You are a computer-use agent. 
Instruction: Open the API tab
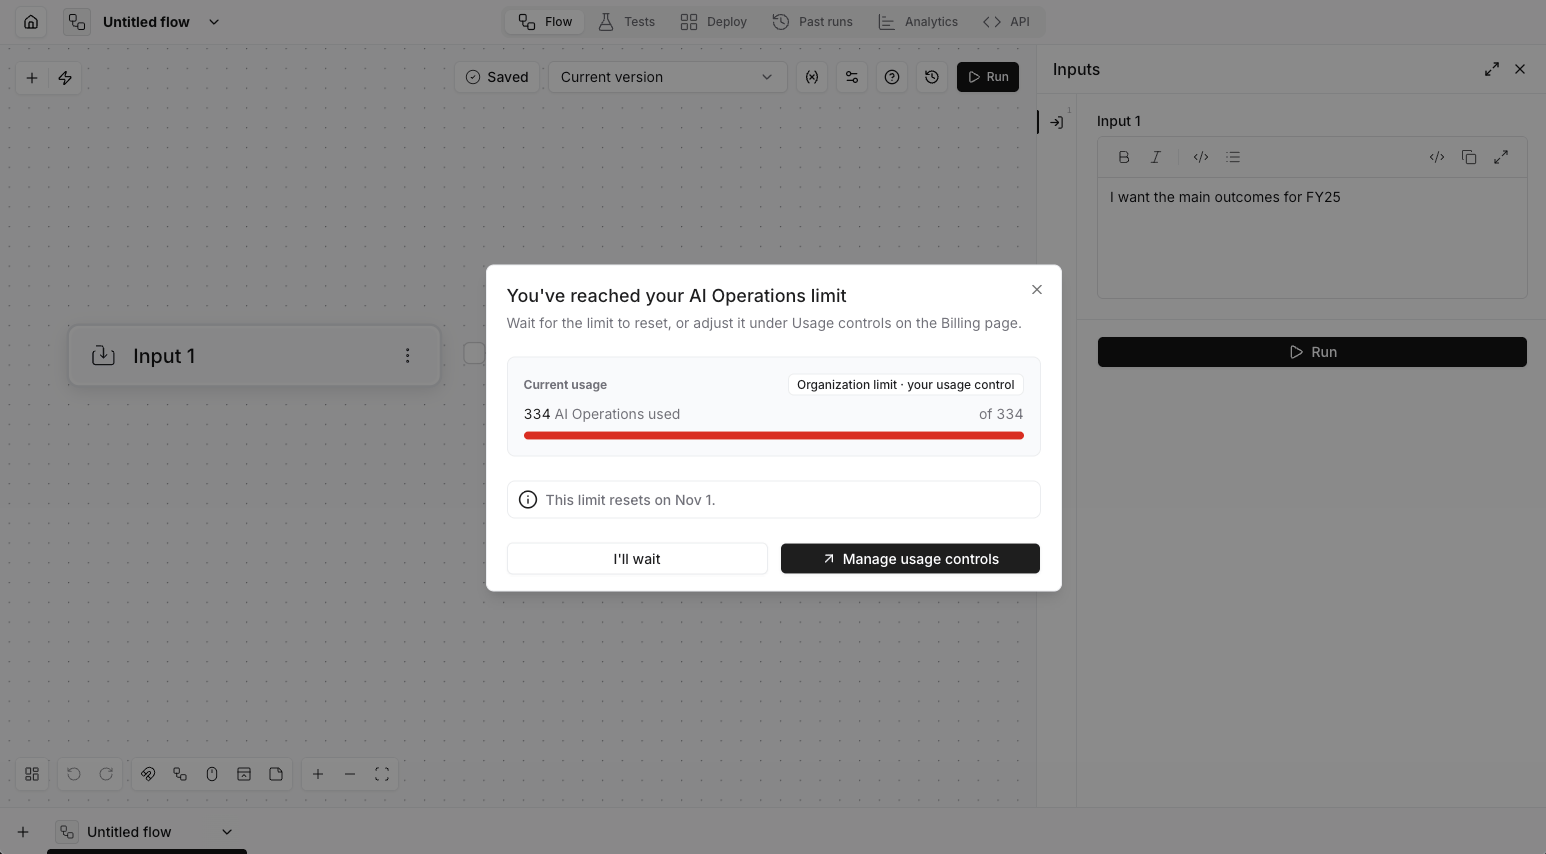(1006, 22)
